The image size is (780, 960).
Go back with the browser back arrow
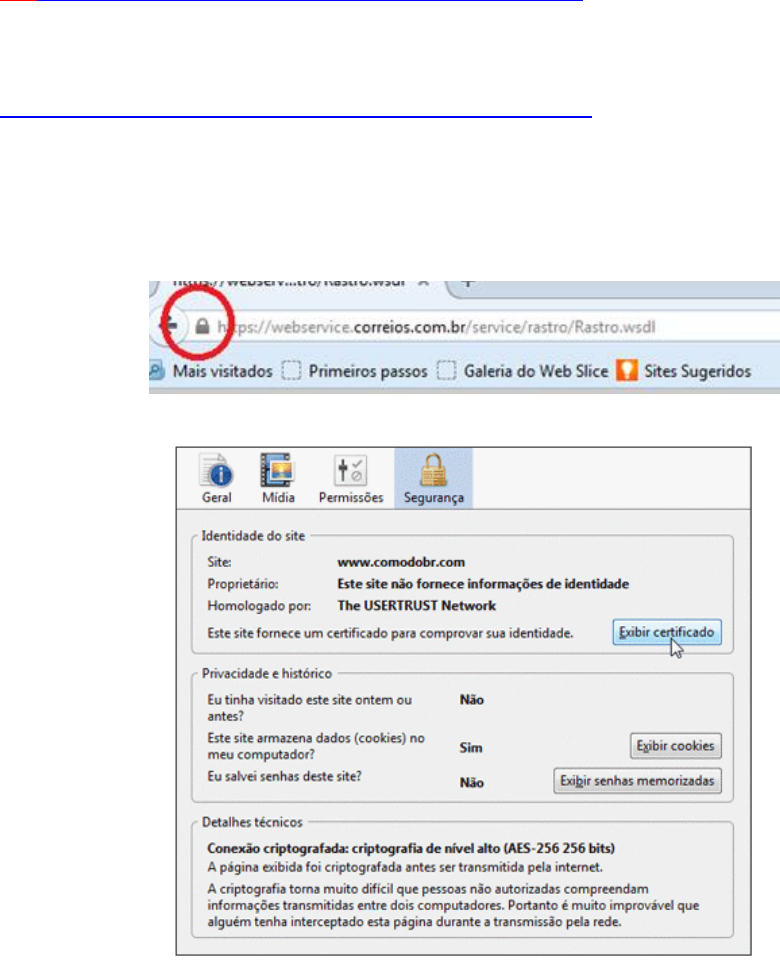click(x=168, y=326)
